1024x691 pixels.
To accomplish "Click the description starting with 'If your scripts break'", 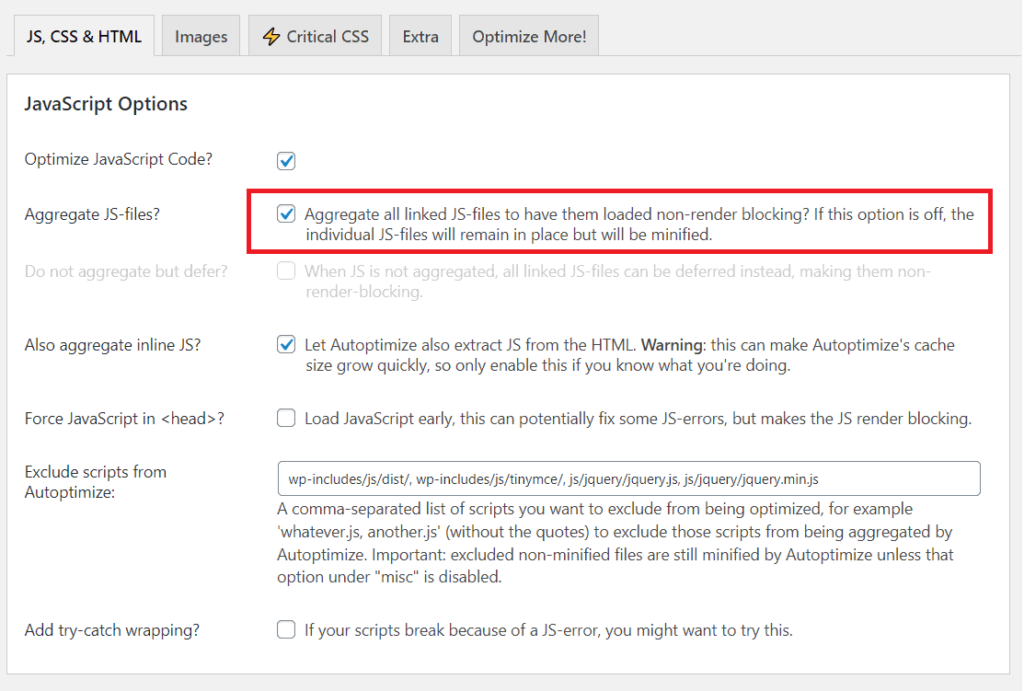I will click(549, 630).
